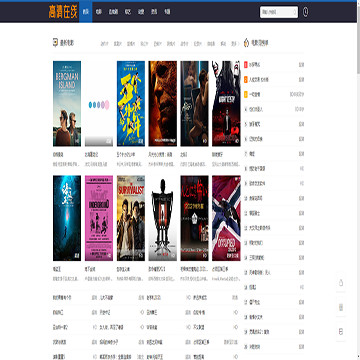The image size is (360, 360).
Task: Open the orange number two ranked entry
Action: (x=274, y=80)
